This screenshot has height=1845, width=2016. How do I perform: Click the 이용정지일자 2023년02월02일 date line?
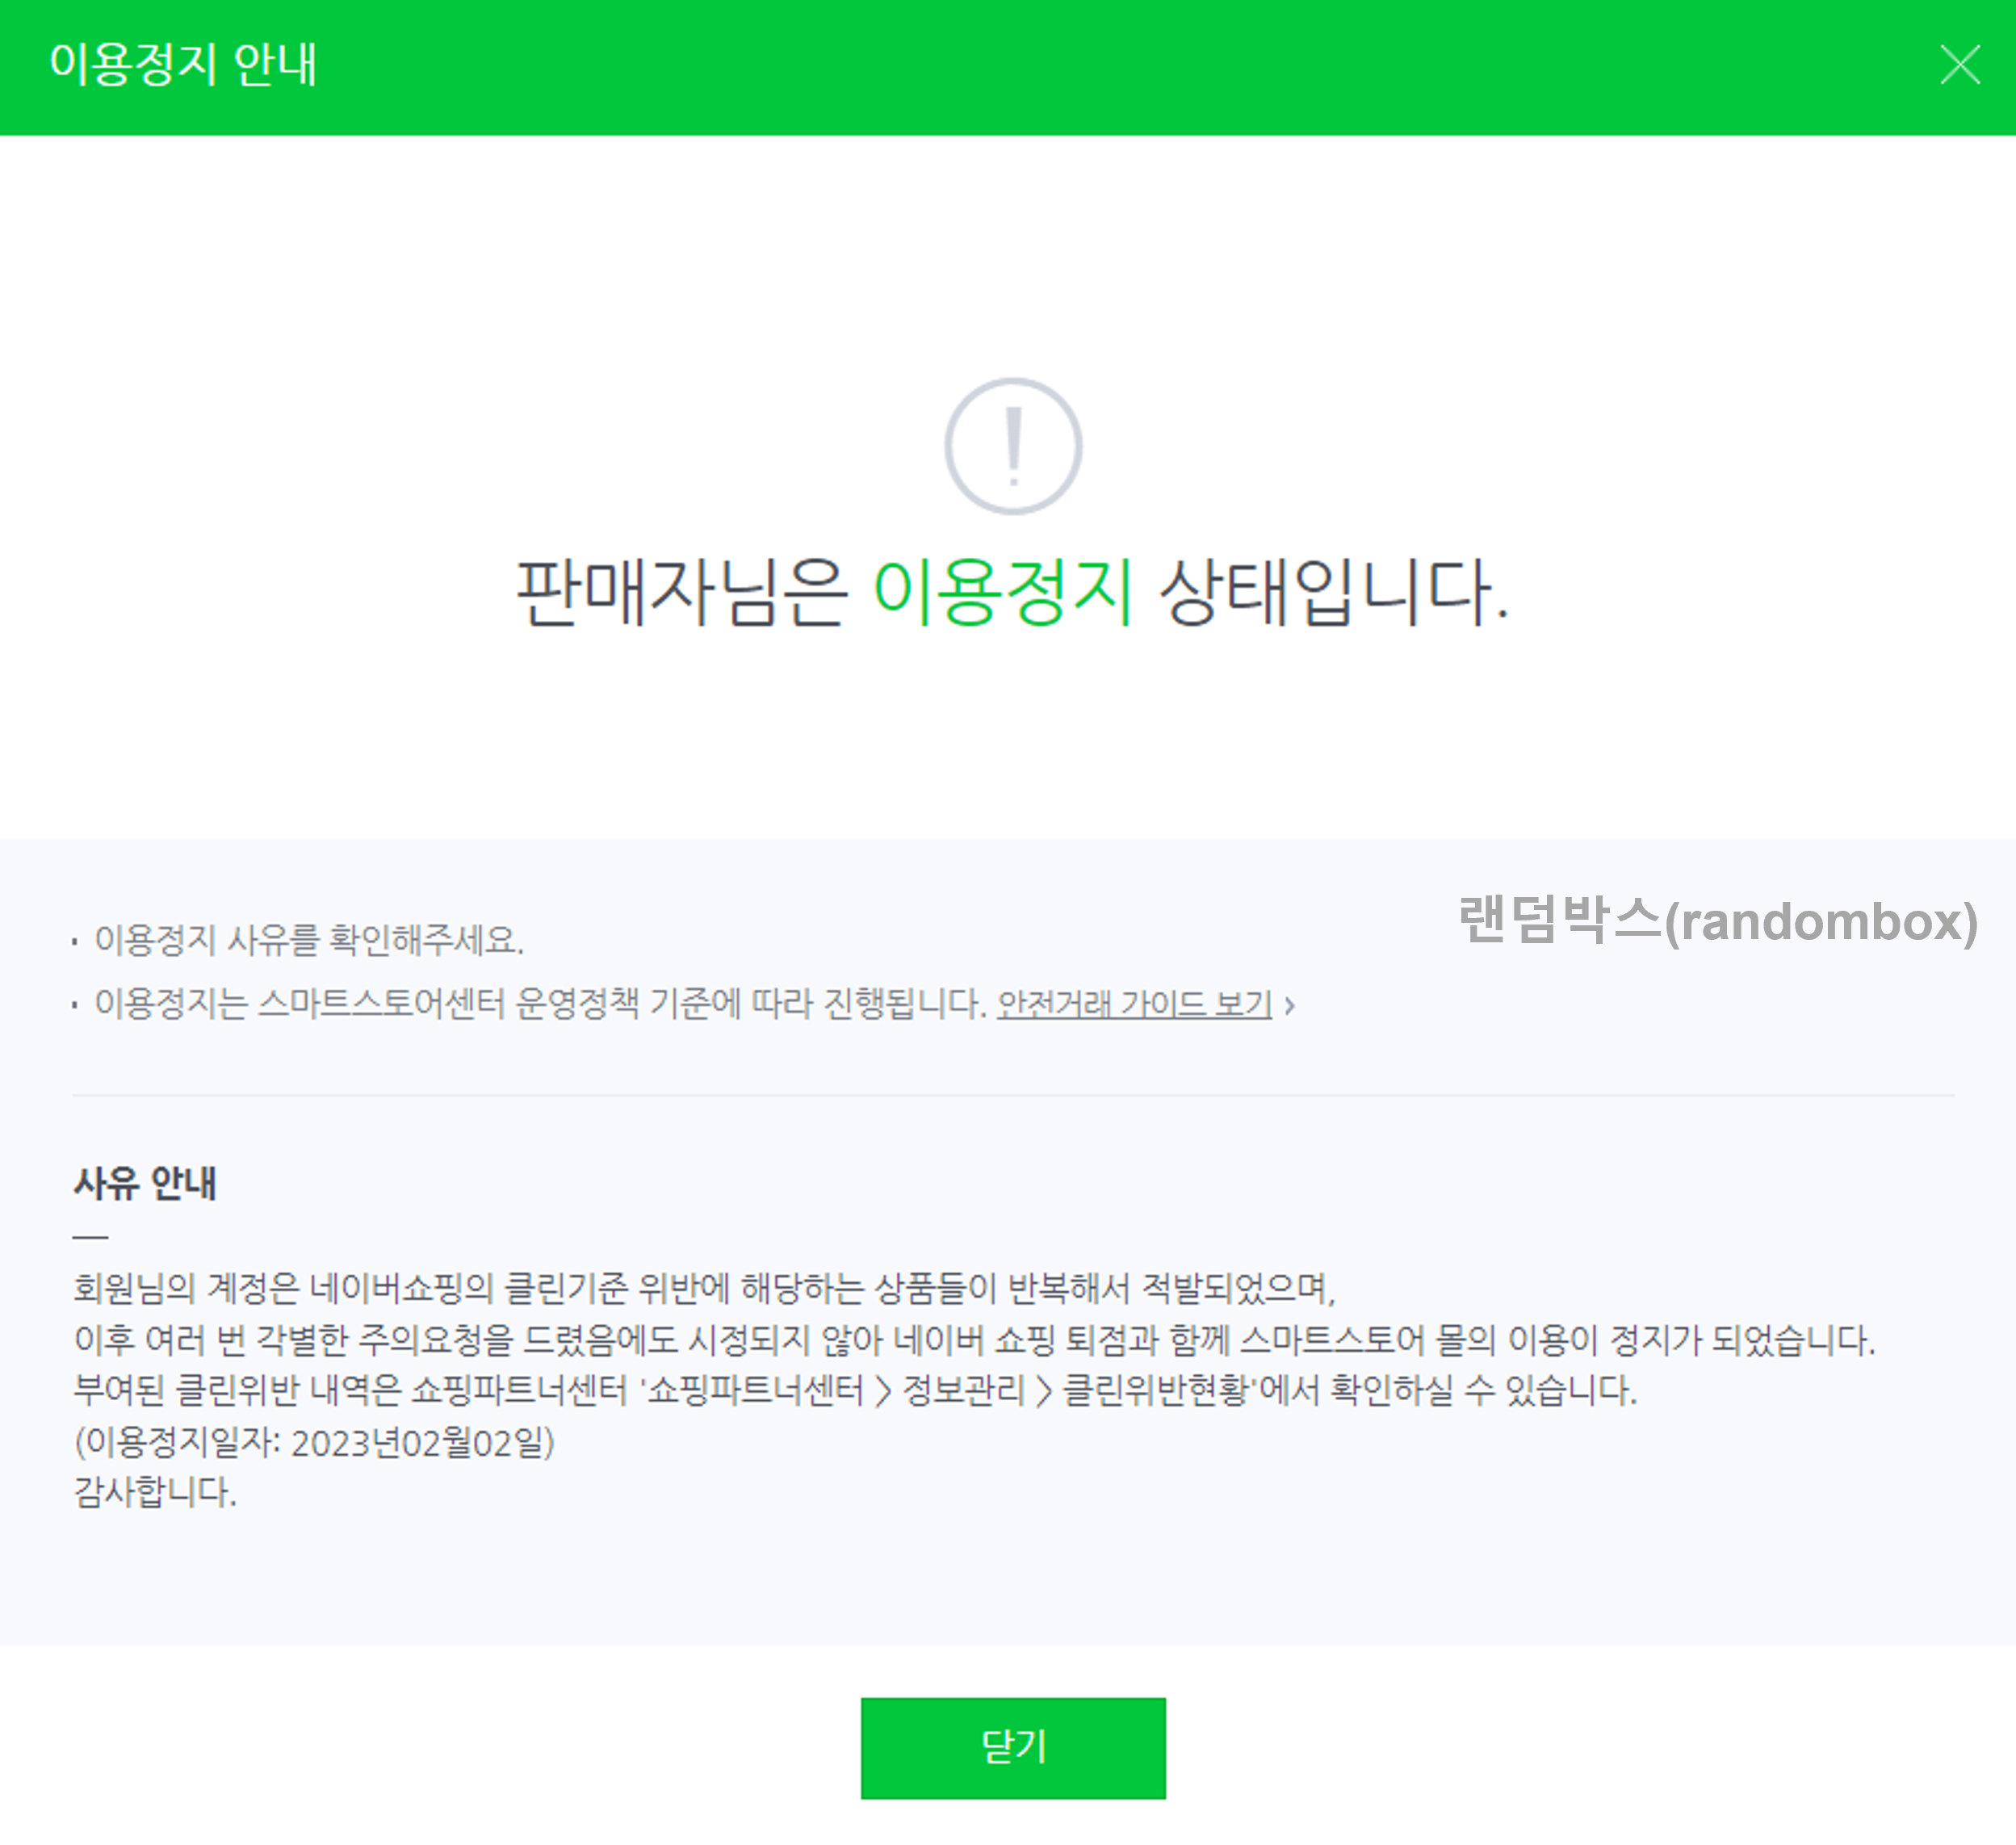tap(315, 1442)
